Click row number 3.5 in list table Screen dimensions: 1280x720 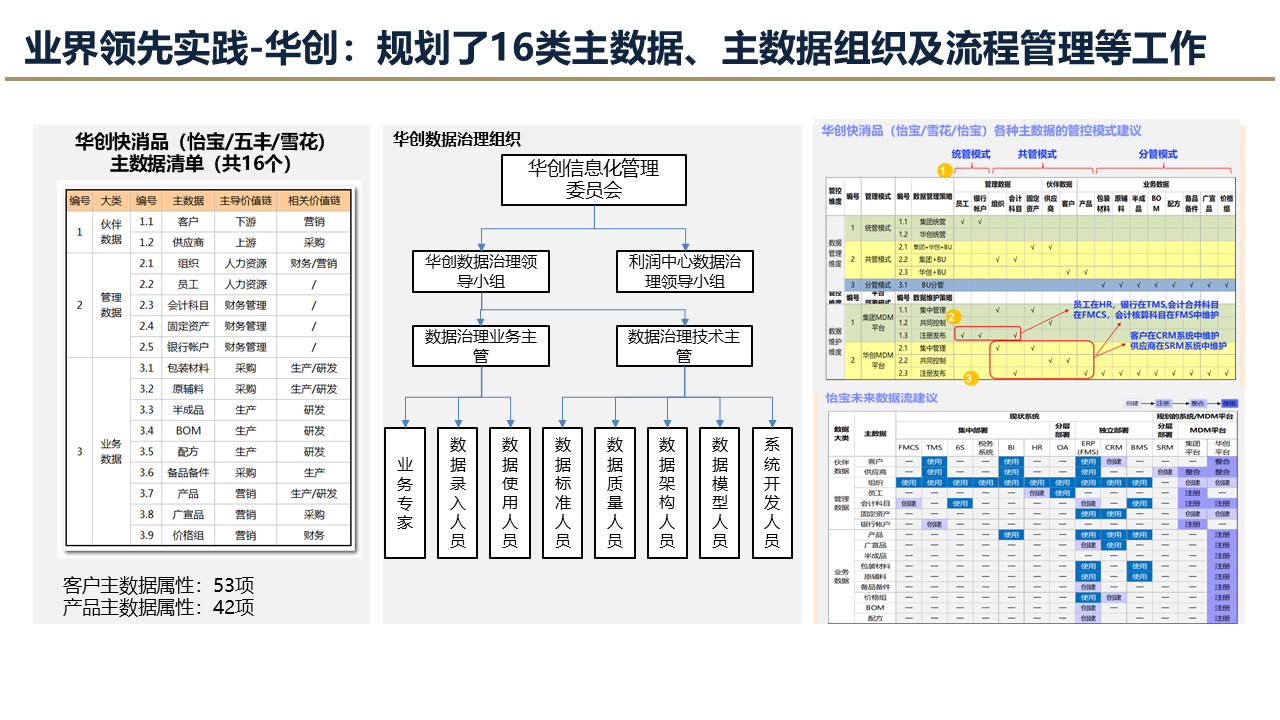click(x=146, y=452)
